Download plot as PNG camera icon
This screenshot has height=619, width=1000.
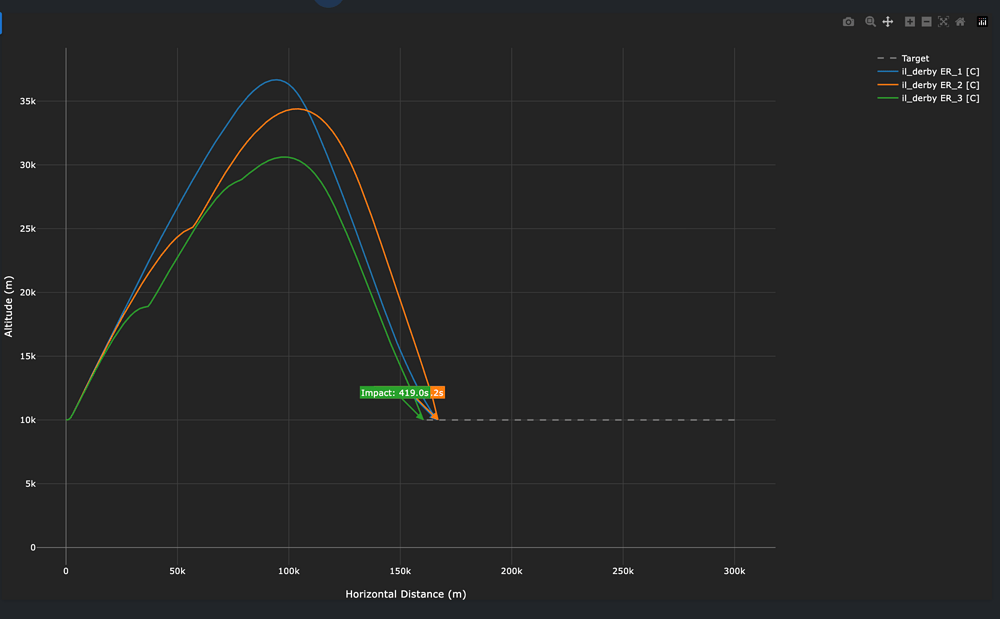[x=848, y=22]
